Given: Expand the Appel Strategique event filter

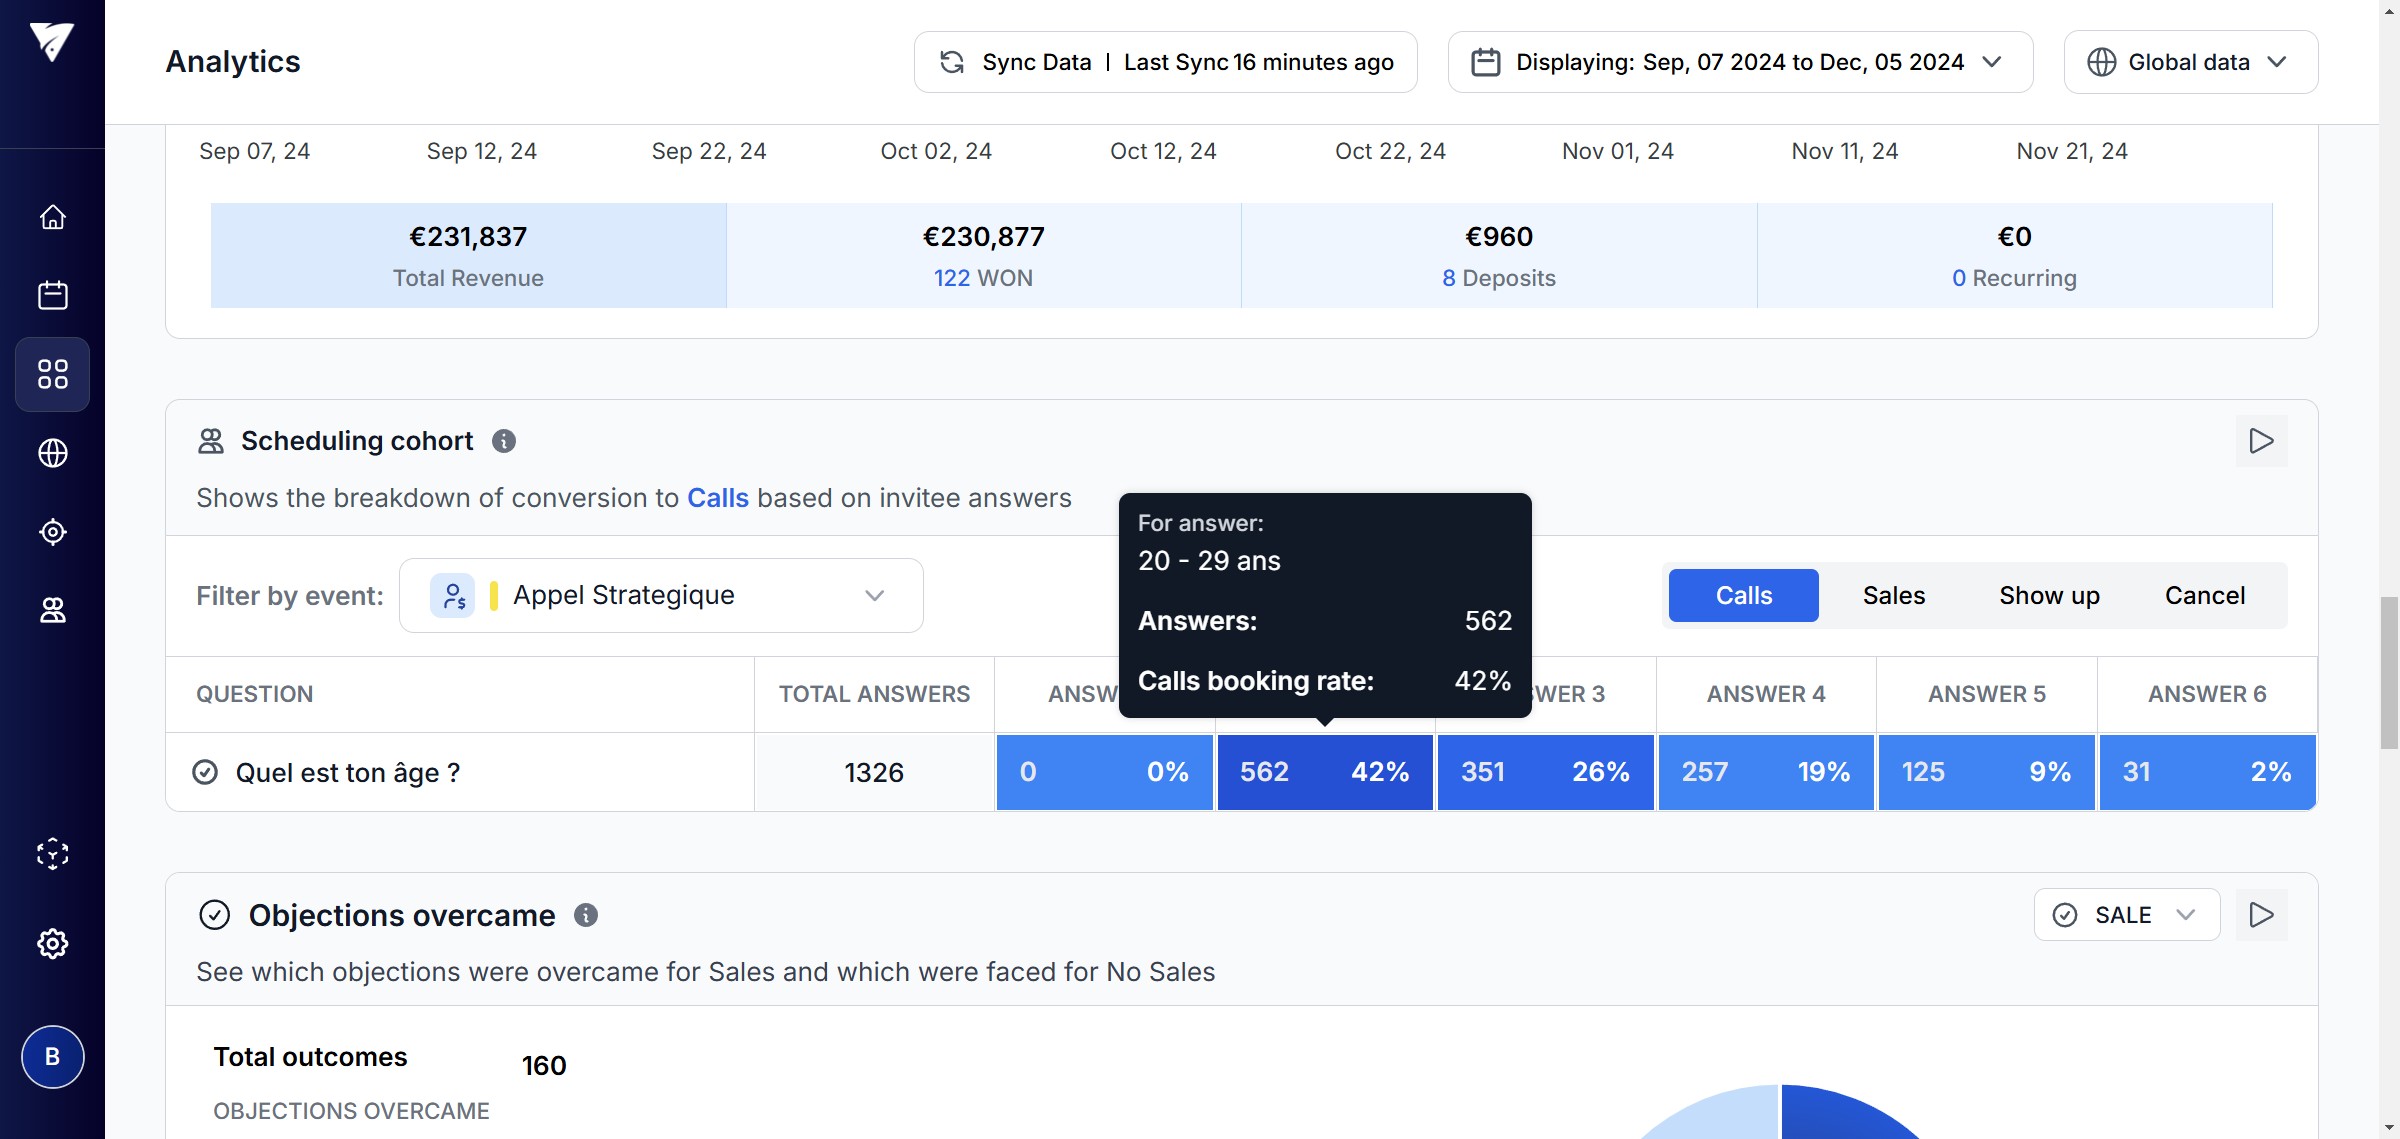Looking at the screenshot, I should pos(661,595).
